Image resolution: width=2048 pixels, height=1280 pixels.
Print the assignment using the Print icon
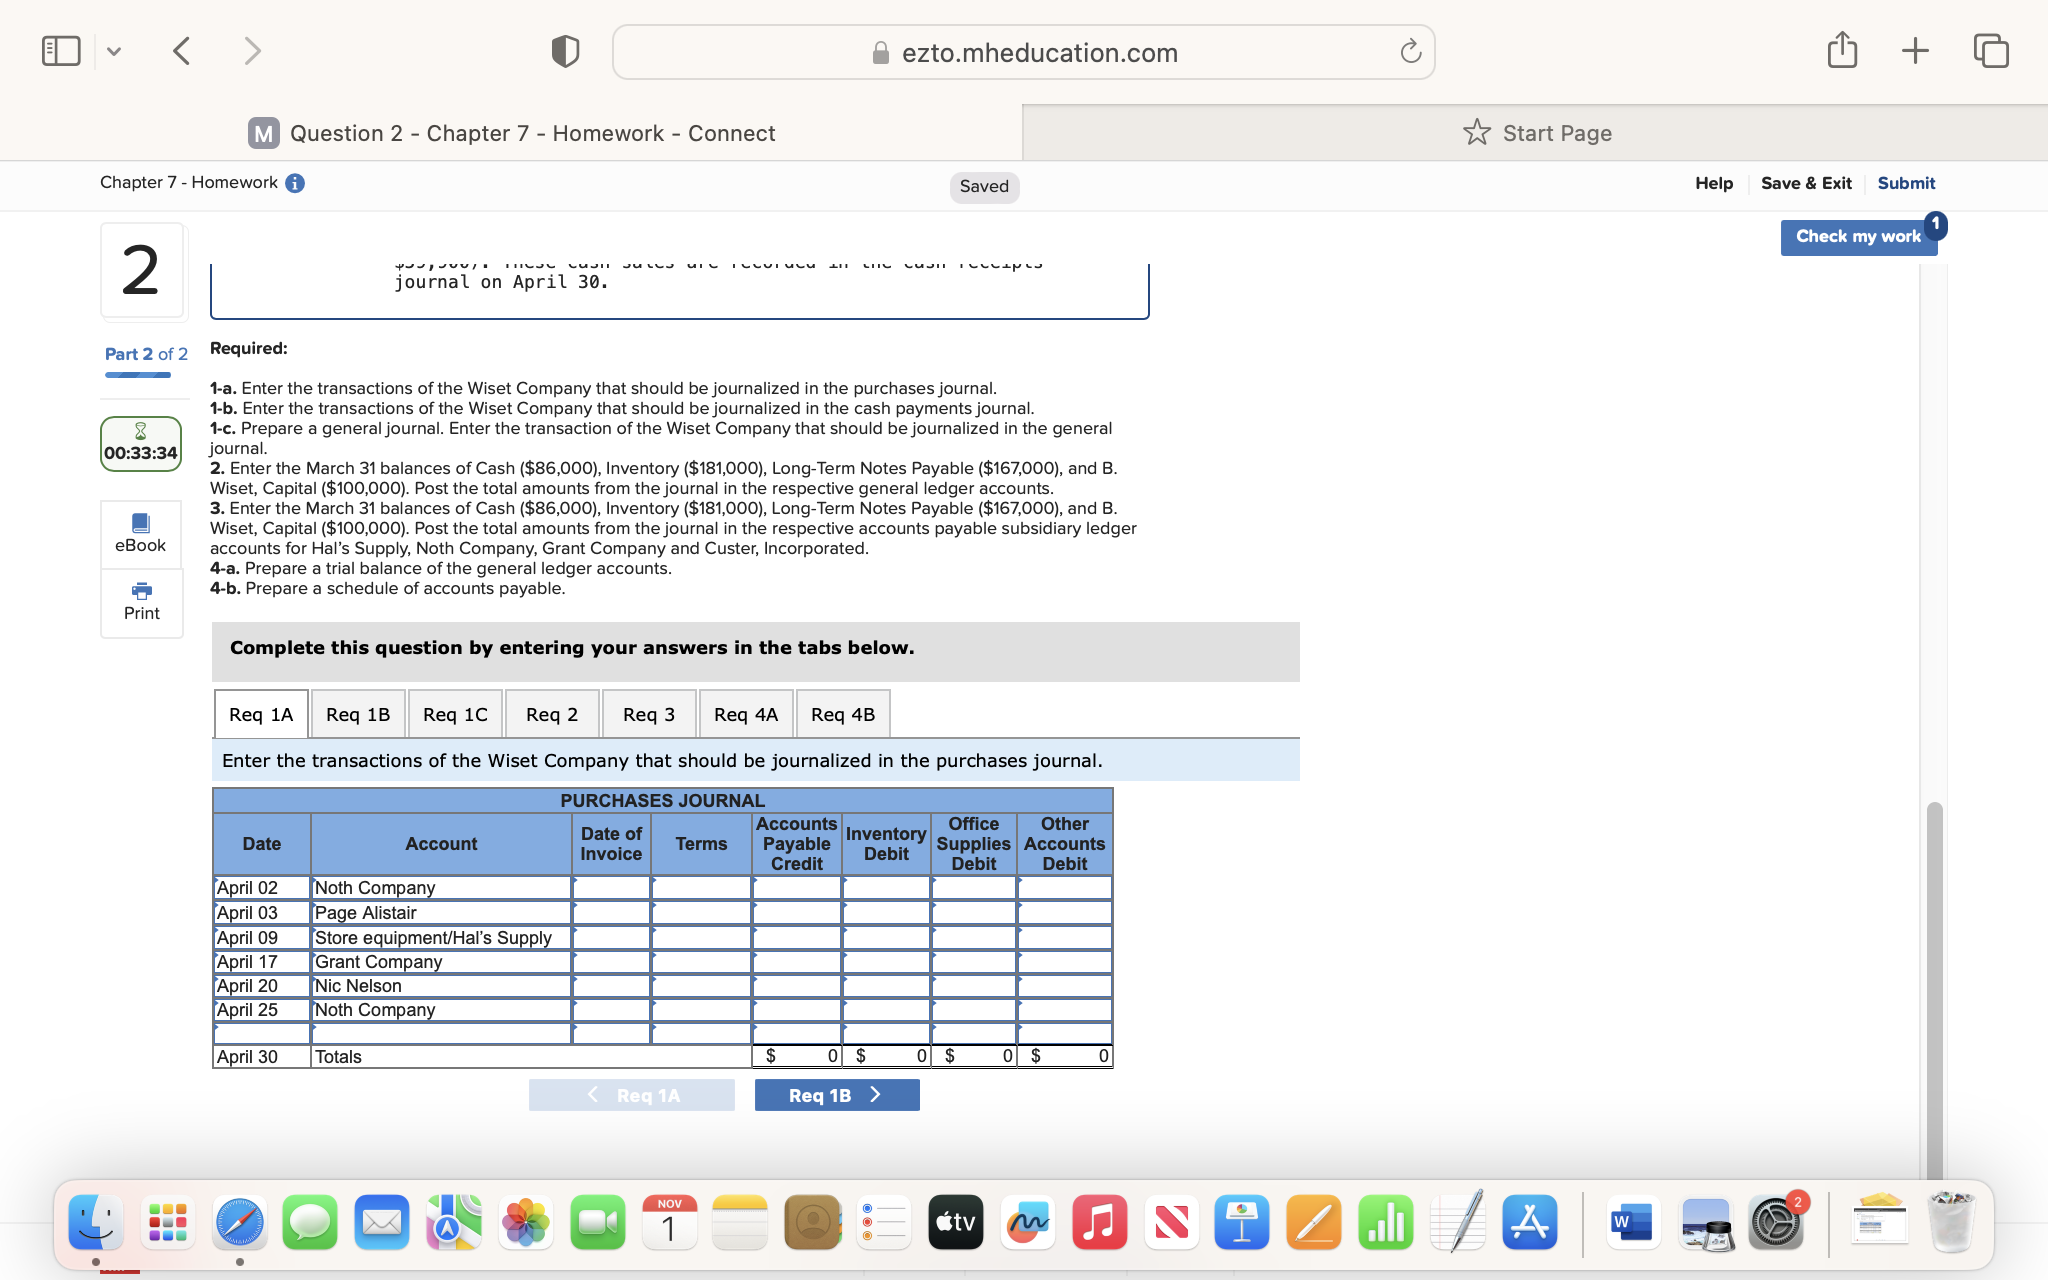pyautogui.click(x=140, y=601)
